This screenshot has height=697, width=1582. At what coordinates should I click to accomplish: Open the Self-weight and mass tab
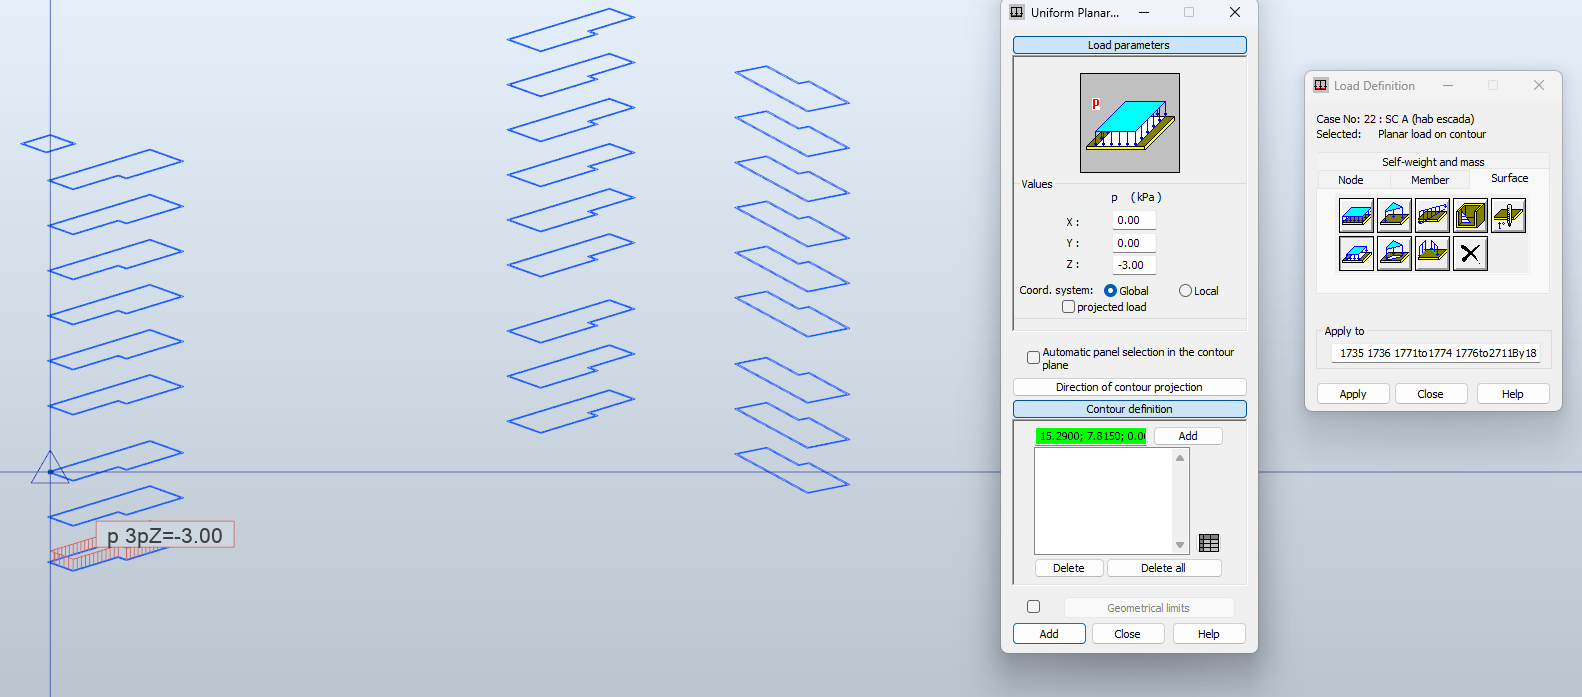click(1433, 162)
